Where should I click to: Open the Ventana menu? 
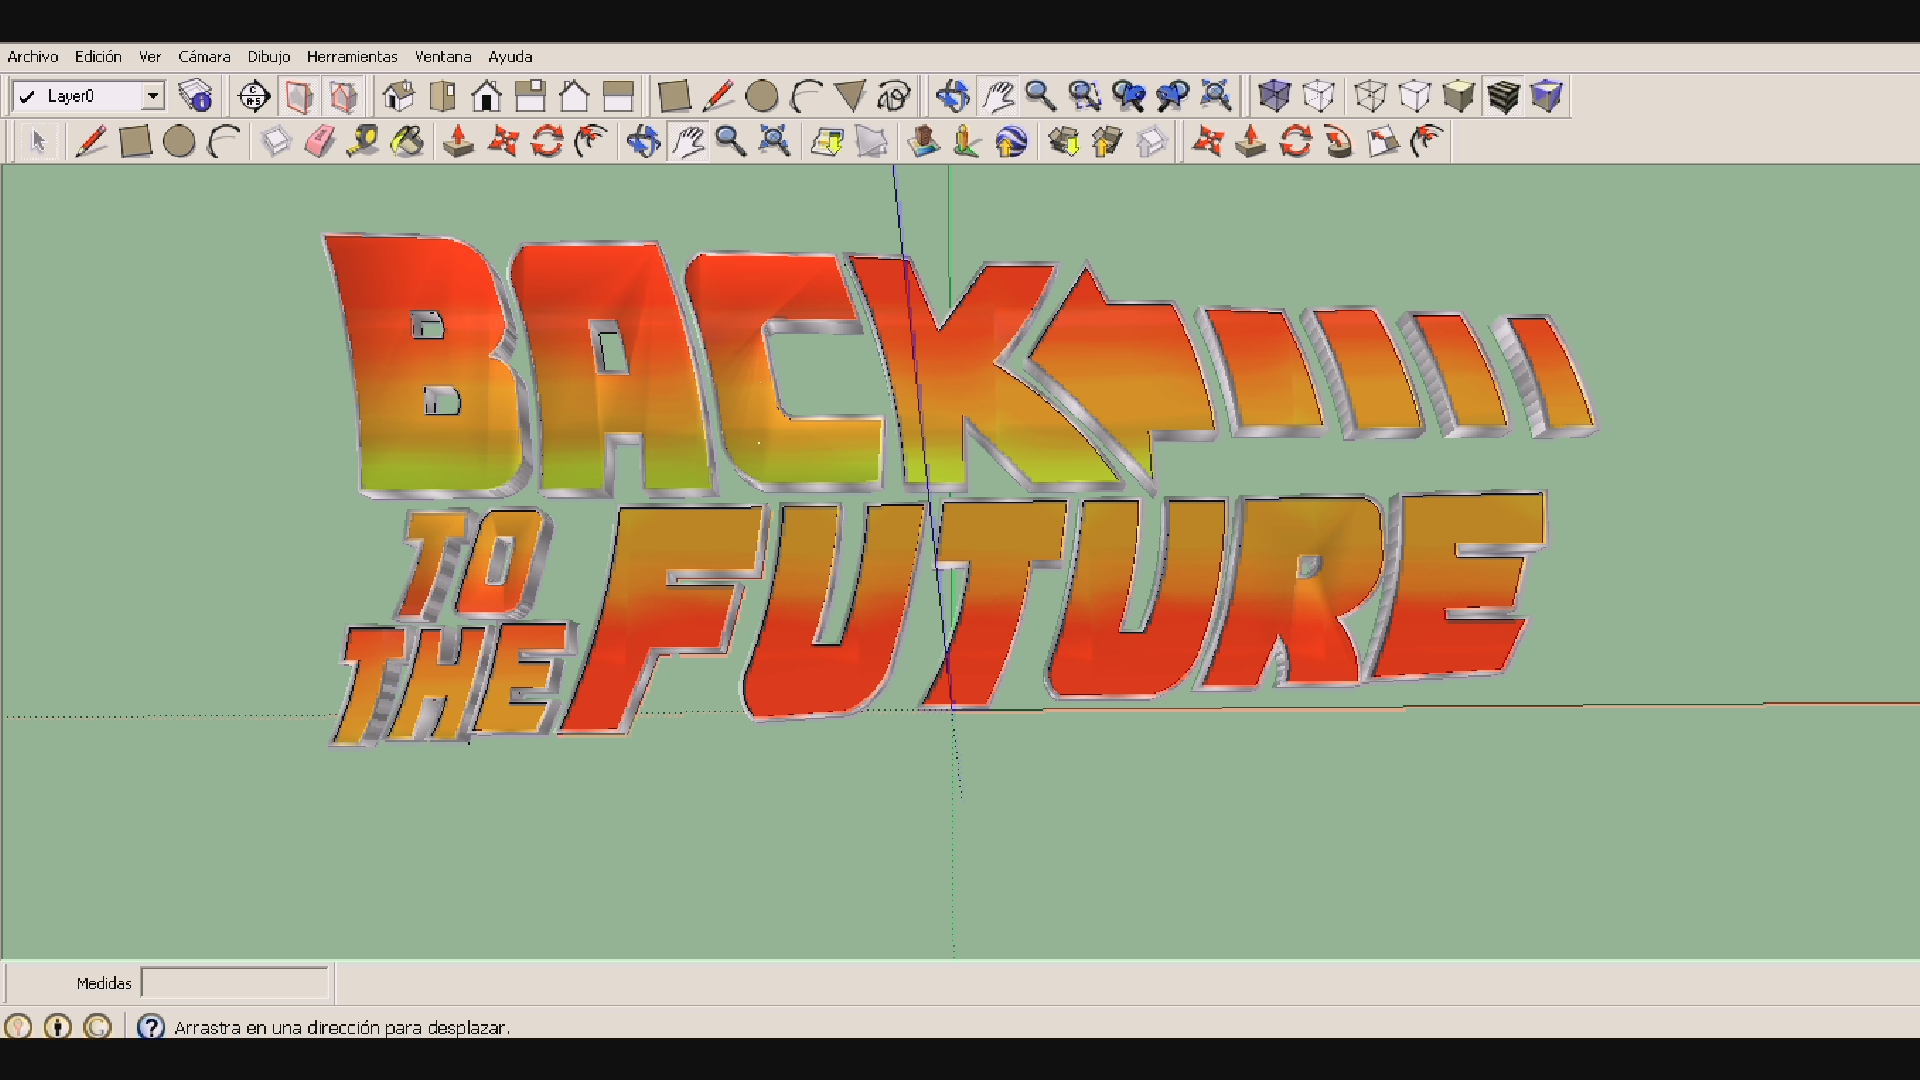443,57
